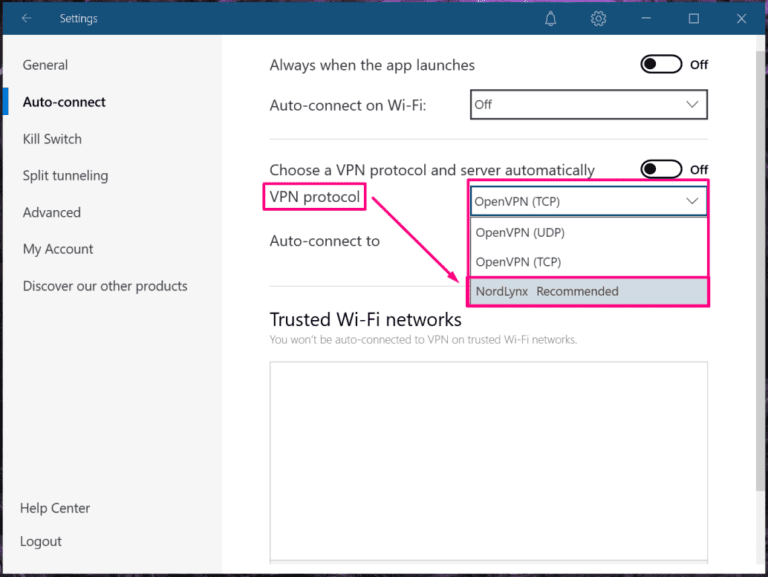Minimize the Settings window

[x=647, y=19]
